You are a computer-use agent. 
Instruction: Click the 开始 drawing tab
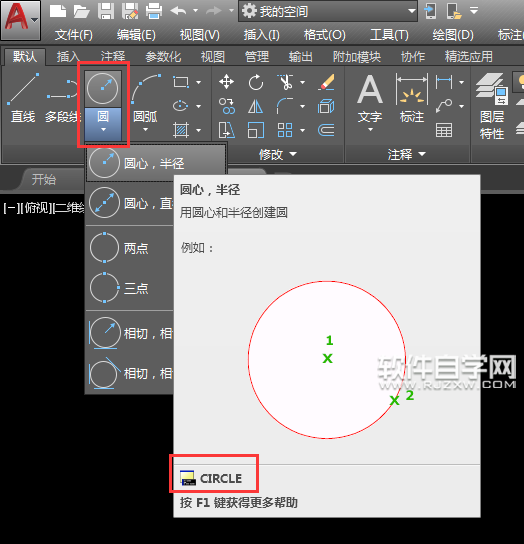[x=44, y=179]
